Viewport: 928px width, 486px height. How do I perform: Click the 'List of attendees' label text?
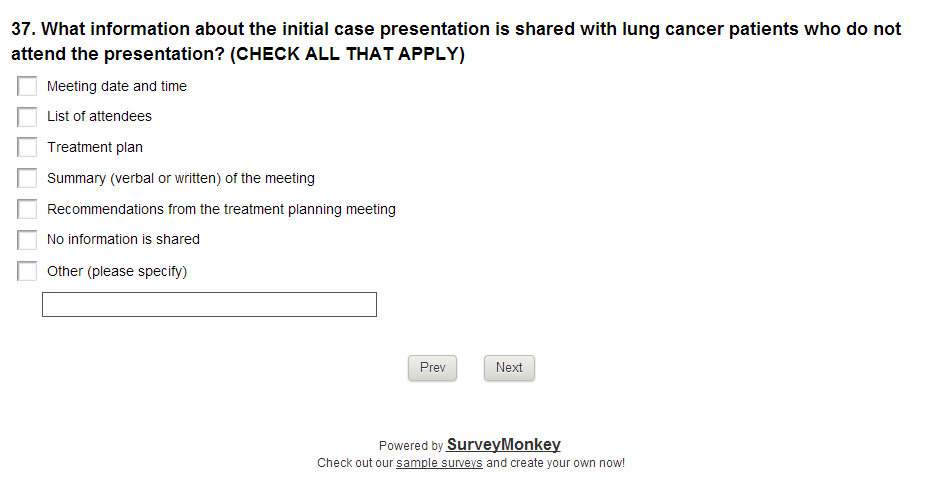(x=99, y=117)
